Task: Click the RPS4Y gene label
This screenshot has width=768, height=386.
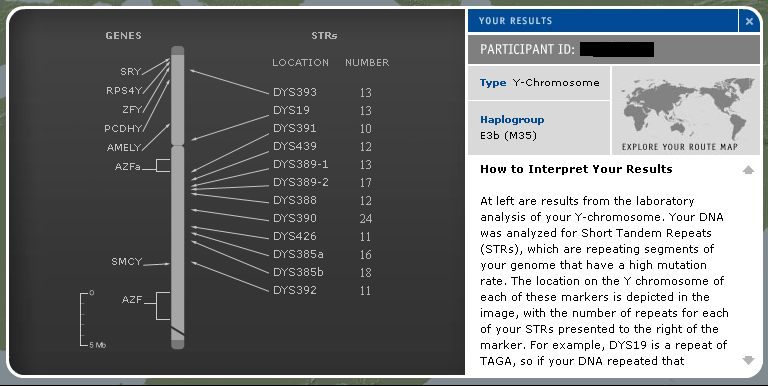Action: pos(123,91)
